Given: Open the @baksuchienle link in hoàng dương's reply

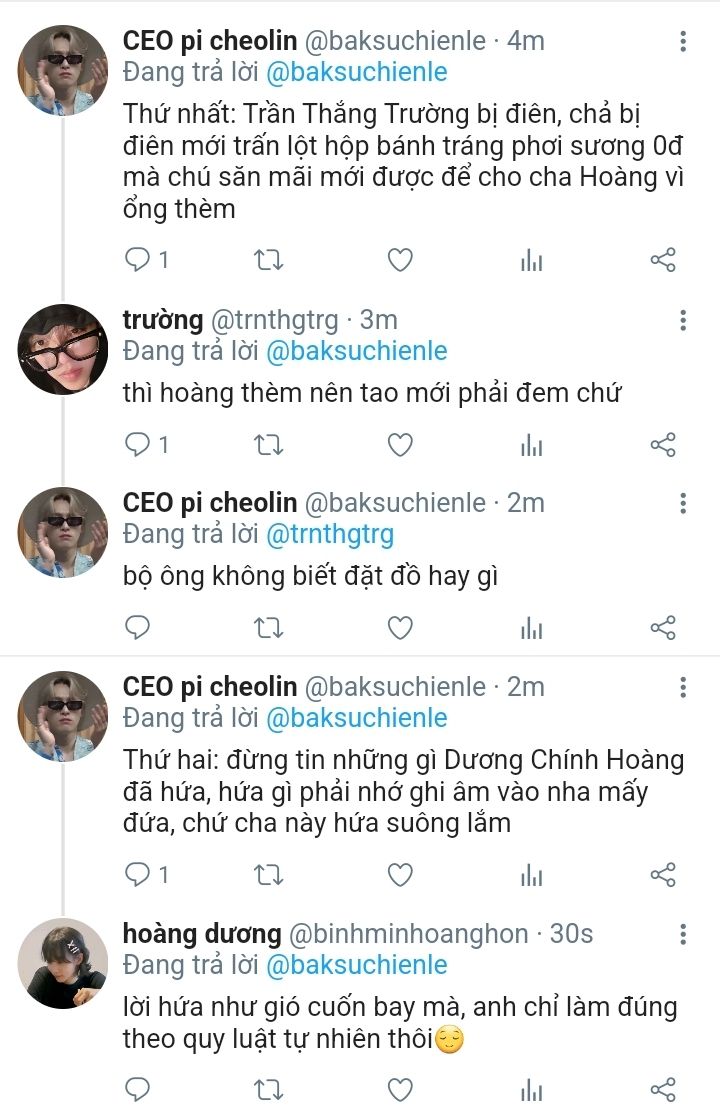Looking at the screenshot, I should click(356, 965).
